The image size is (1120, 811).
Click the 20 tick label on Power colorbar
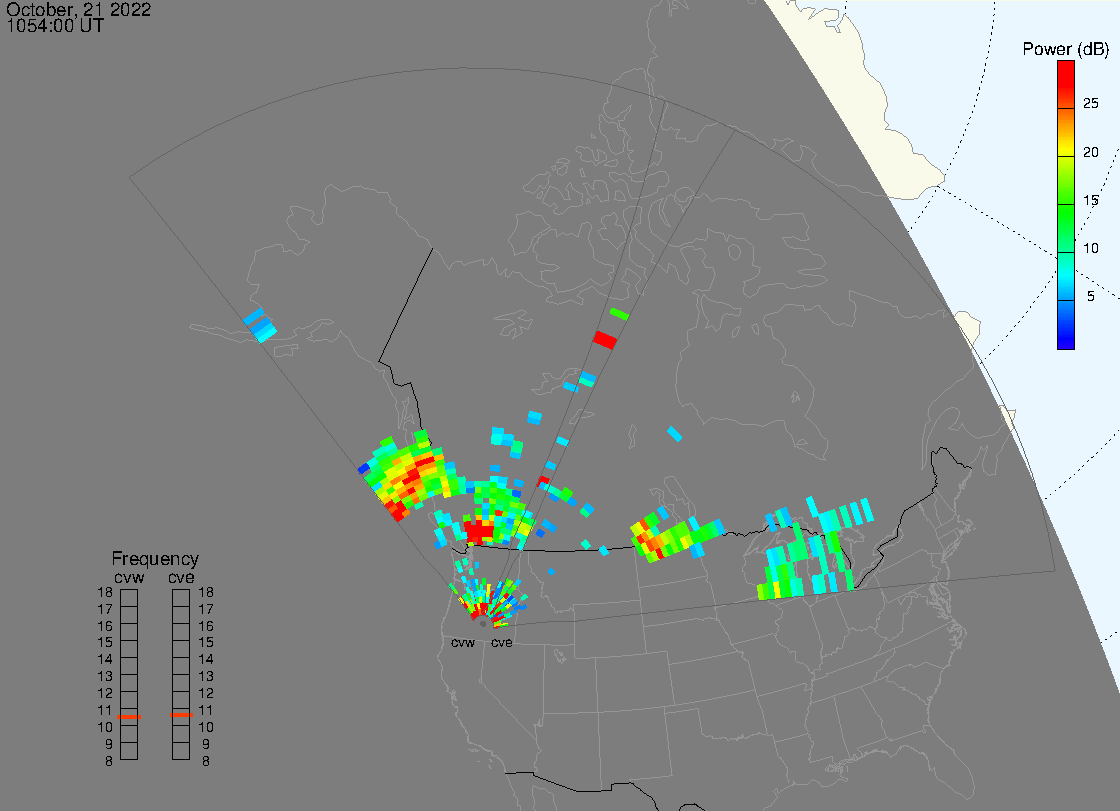[x=1091, y=151]
